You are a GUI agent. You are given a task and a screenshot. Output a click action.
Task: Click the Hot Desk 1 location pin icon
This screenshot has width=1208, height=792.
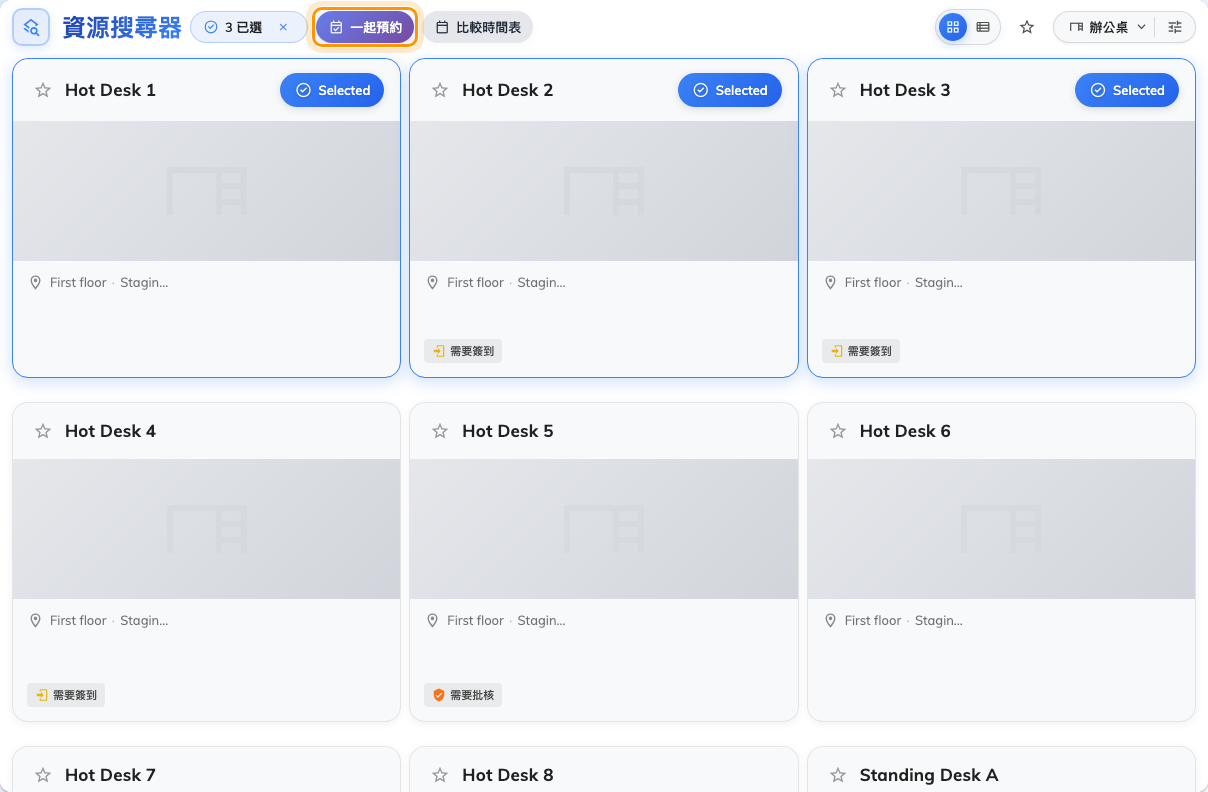click(x=35, y=283)
